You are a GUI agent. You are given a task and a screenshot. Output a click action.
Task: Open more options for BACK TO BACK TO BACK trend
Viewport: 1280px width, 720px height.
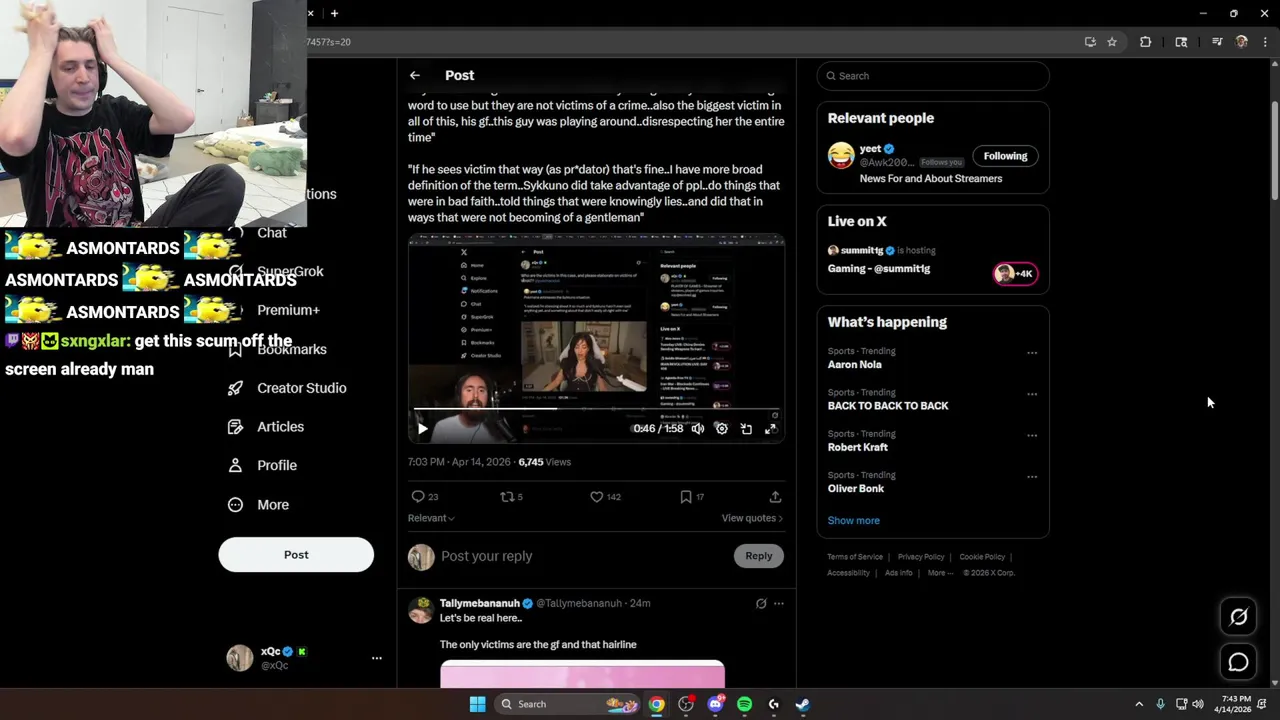pyautogui.click(x=1032, y=394)
